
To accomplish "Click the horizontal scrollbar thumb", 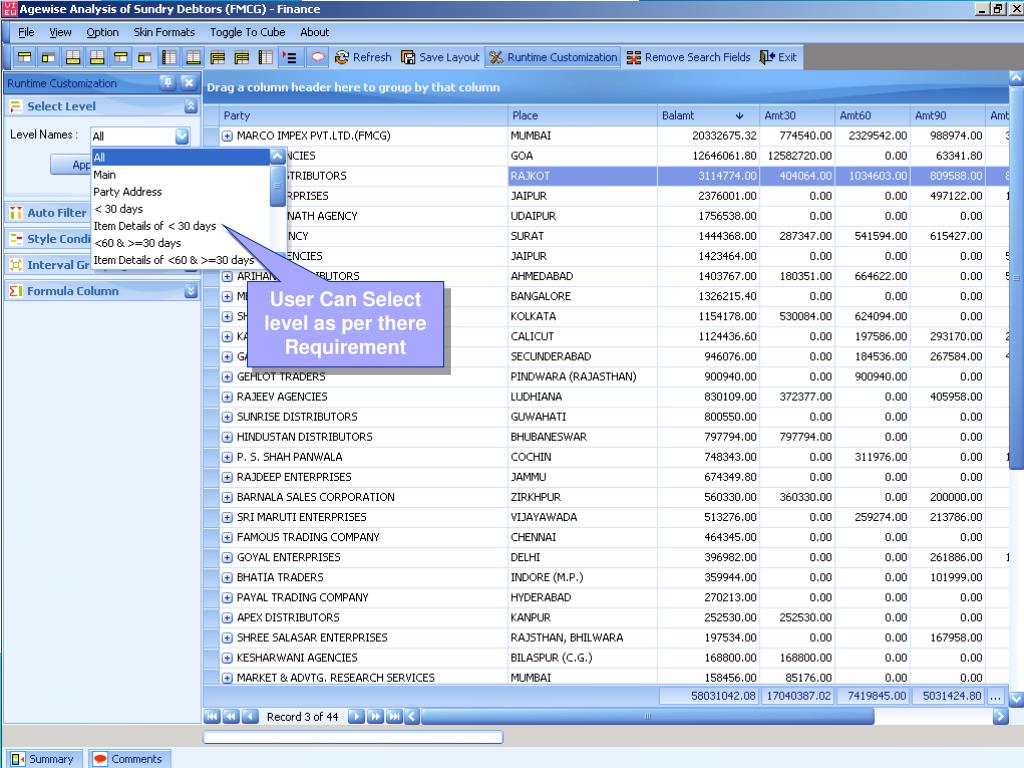I will coord(647,716).
